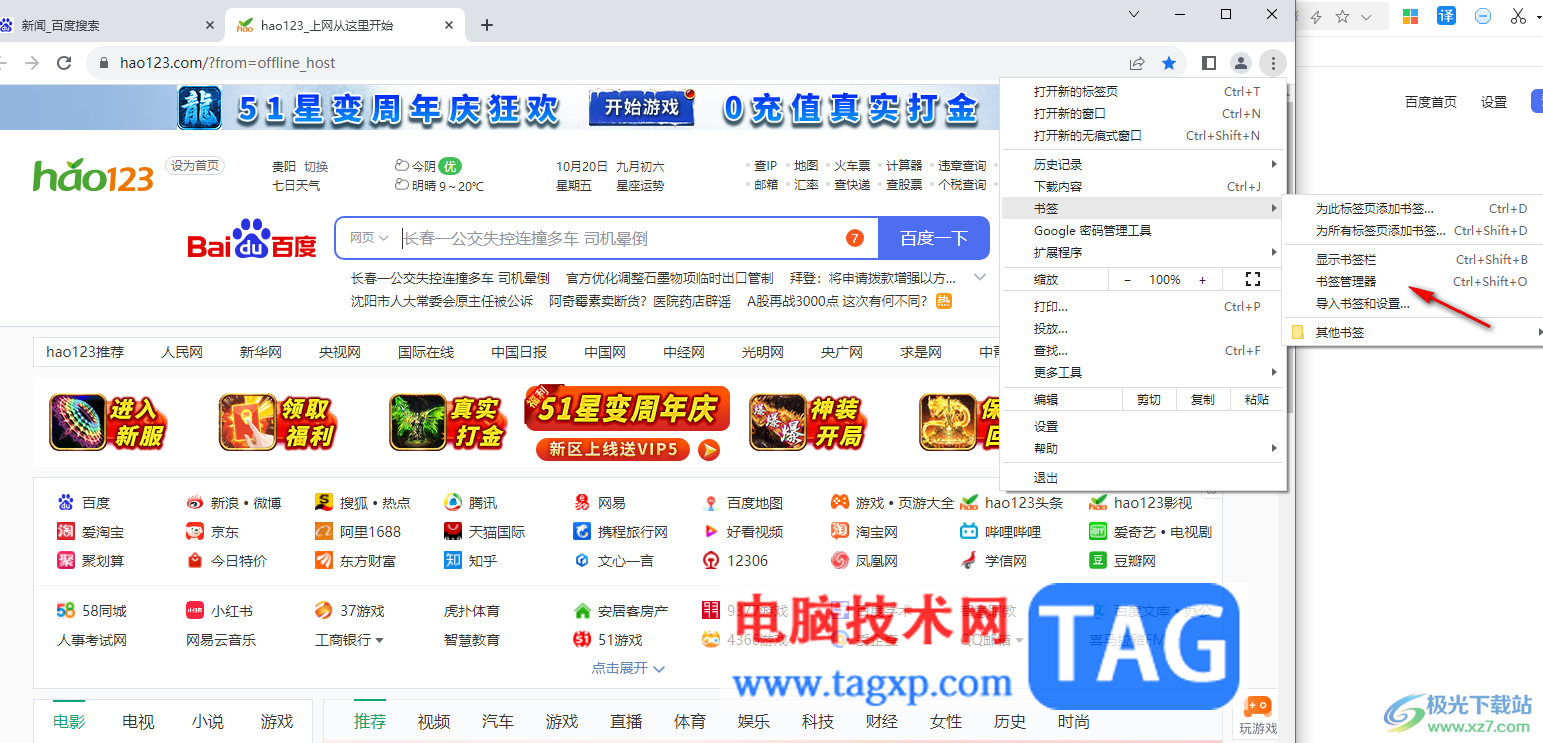Screen dimensions: 1543x743
Task: Click the 进入新服 game ad thumbnail
Action: [x=108, y=422]
